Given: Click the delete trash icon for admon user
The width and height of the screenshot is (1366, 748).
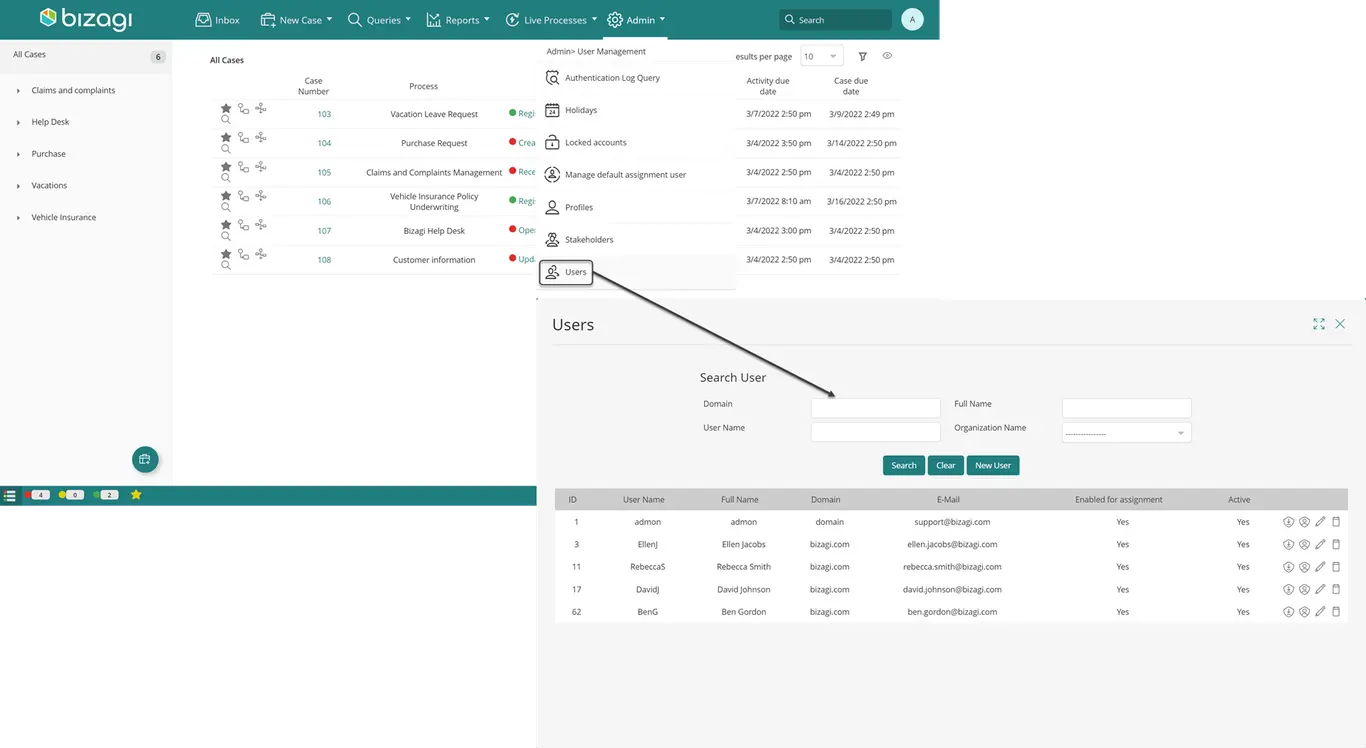Looking at the screenshot, I should 1336,522.
